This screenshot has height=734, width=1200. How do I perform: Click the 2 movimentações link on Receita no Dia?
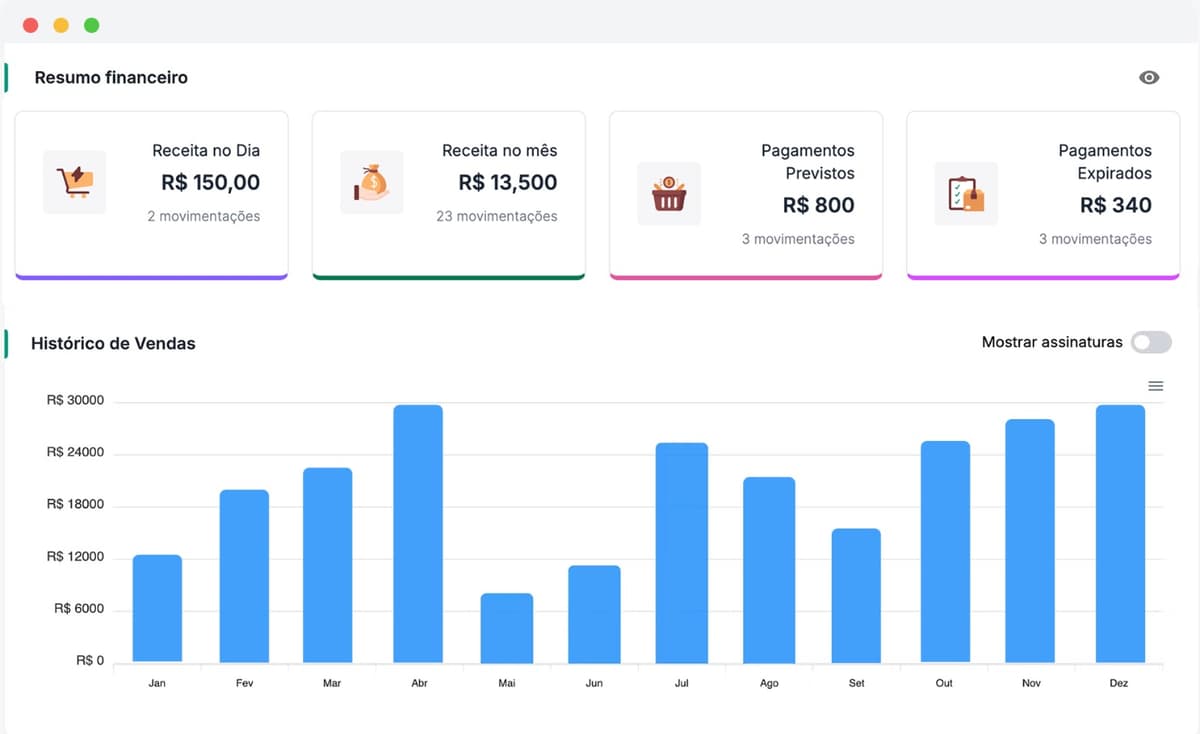pos(204,215)
